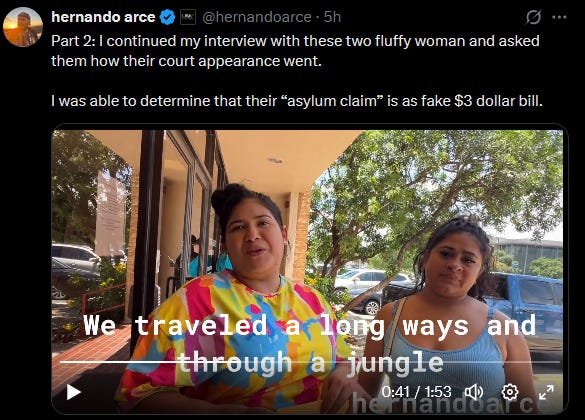Click the tweet paragraph starting 'Part 2:'
585x420 pixels.
(x=295, y=51)
